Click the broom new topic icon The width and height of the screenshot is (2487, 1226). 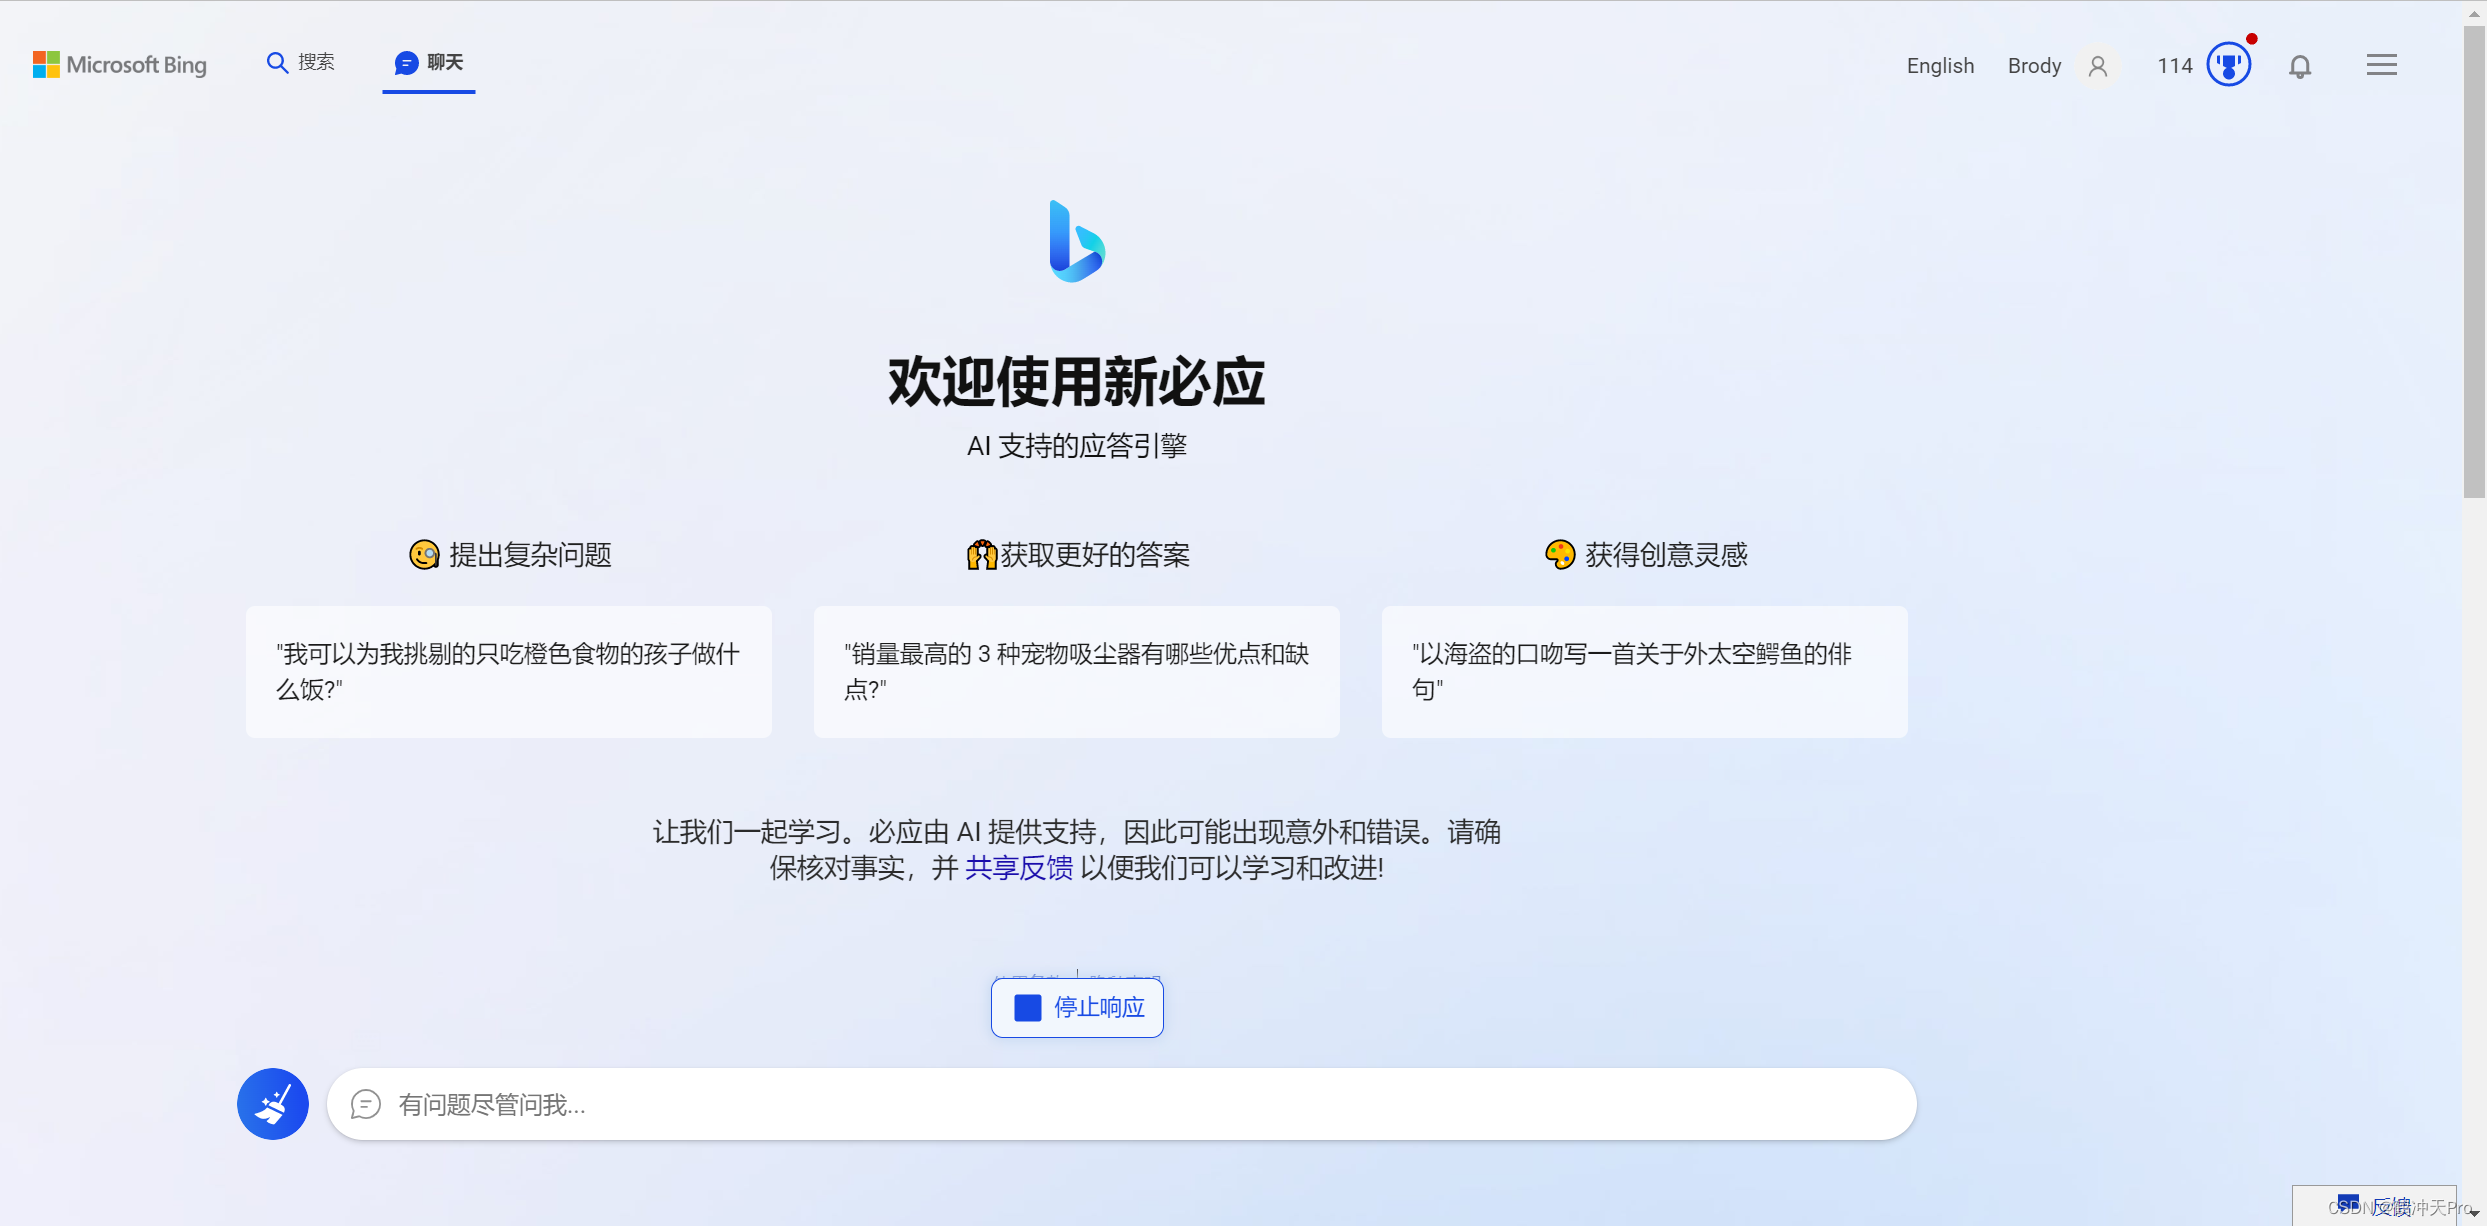[273, 1104]
